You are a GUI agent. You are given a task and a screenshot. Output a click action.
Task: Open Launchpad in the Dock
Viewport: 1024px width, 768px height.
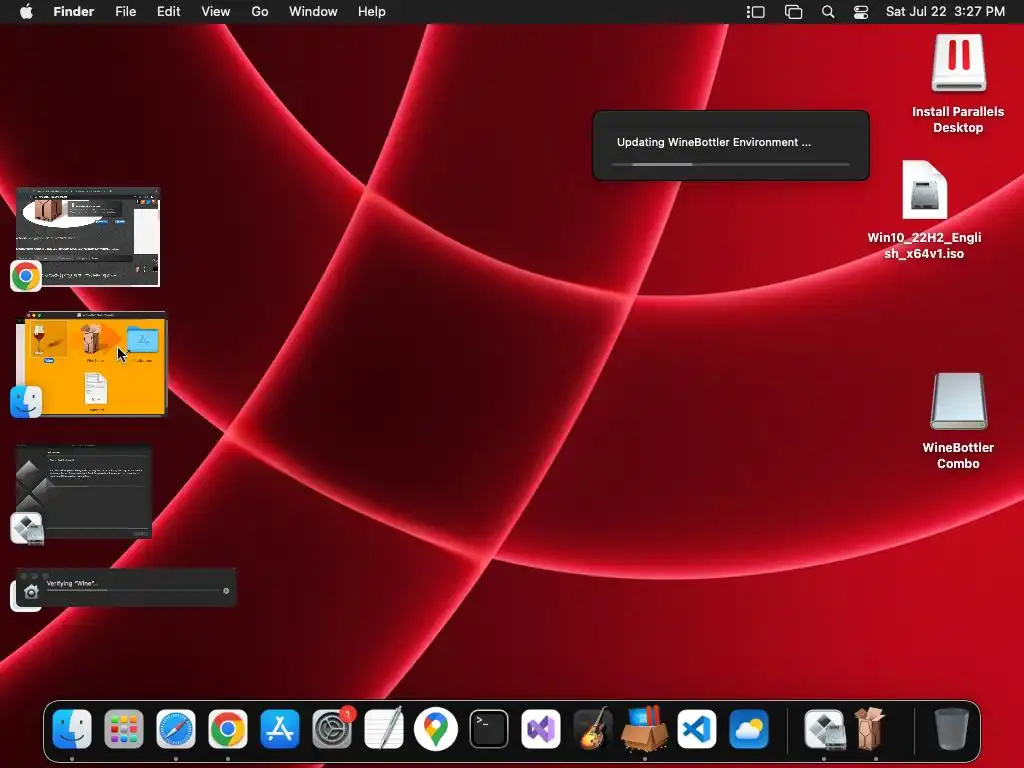[123, 729]
